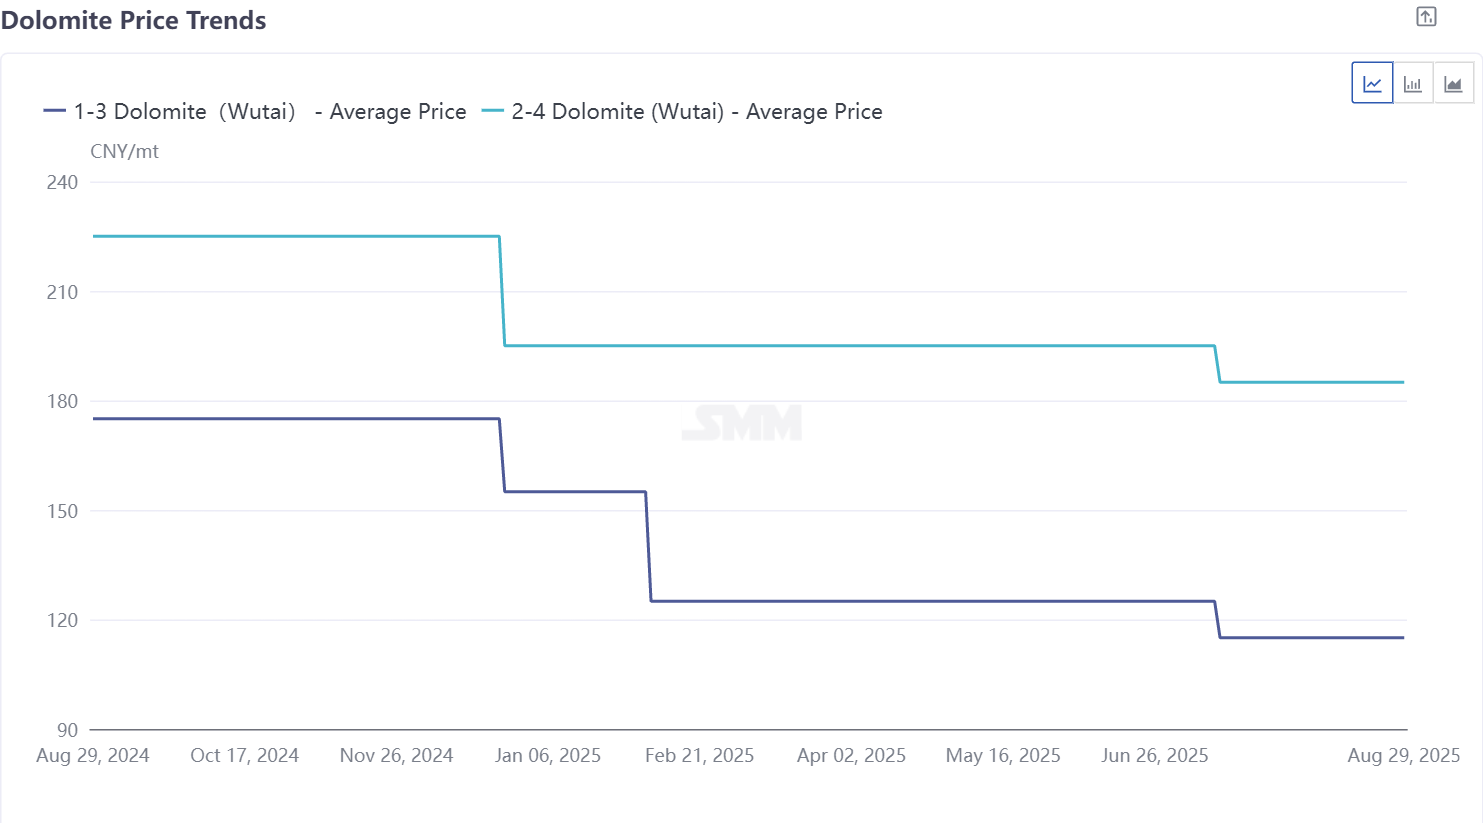The height and width of the screenshot is (823, 1483).
Task: Toggle the 2-4 Dolomite (Wutai) legend series
Action: [697, 112]
